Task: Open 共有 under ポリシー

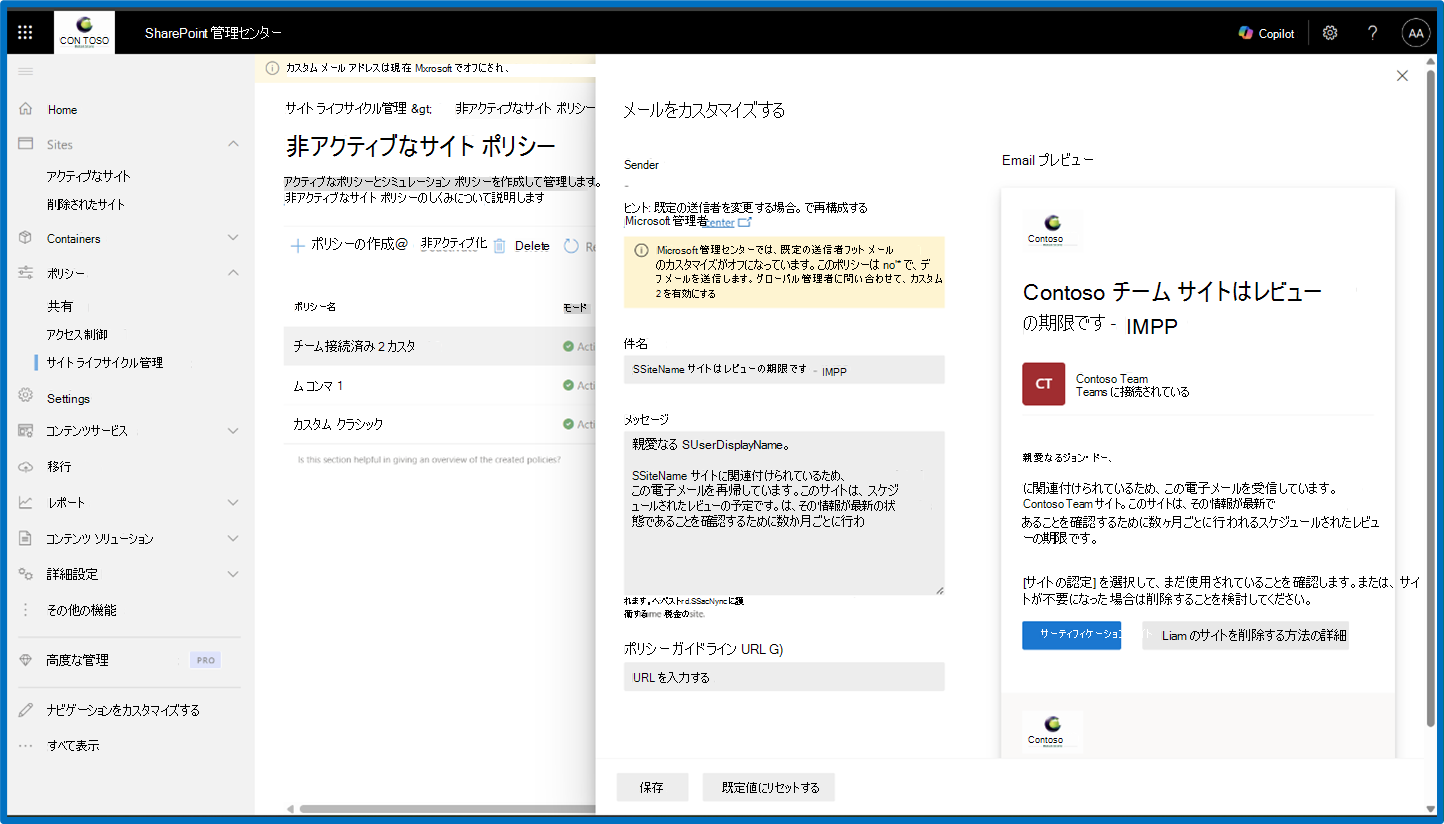Action: coord(60,306)
